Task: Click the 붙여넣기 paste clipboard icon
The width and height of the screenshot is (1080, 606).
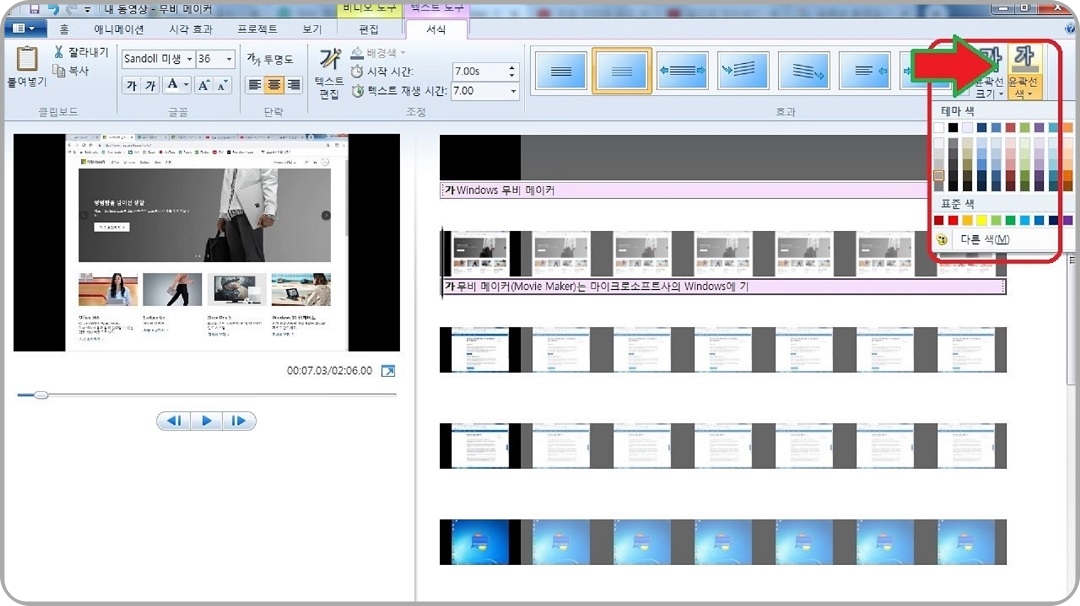Action: [27, 59]
